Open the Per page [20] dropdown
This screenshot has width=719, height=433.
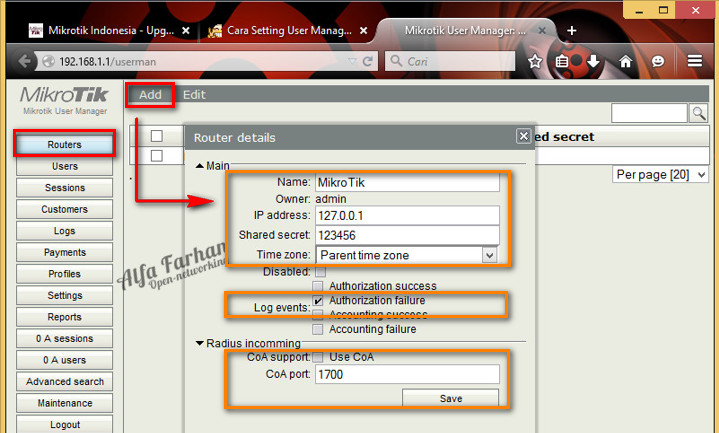tap(660, 175)
